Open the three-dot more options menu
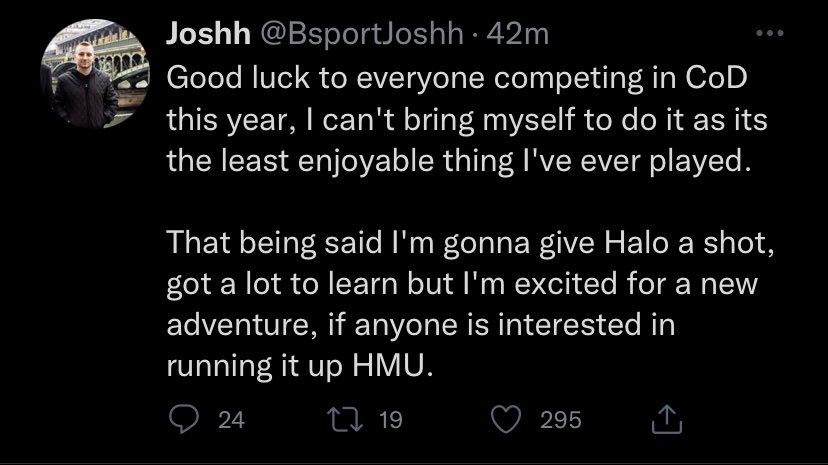 coord(767,33)
